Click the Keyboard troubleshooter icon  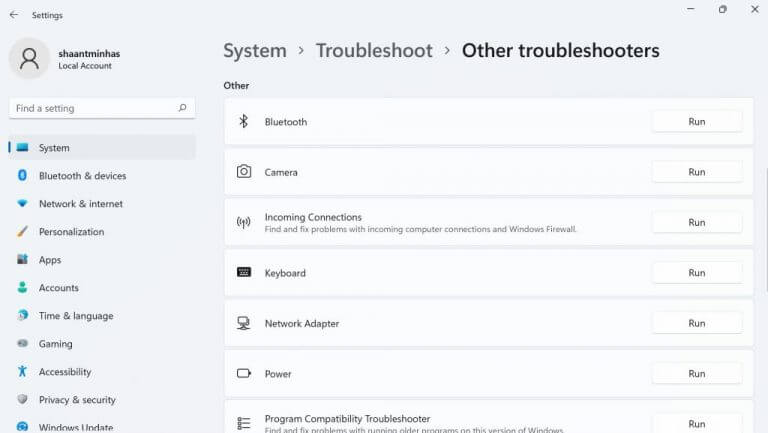coord(243,273)
